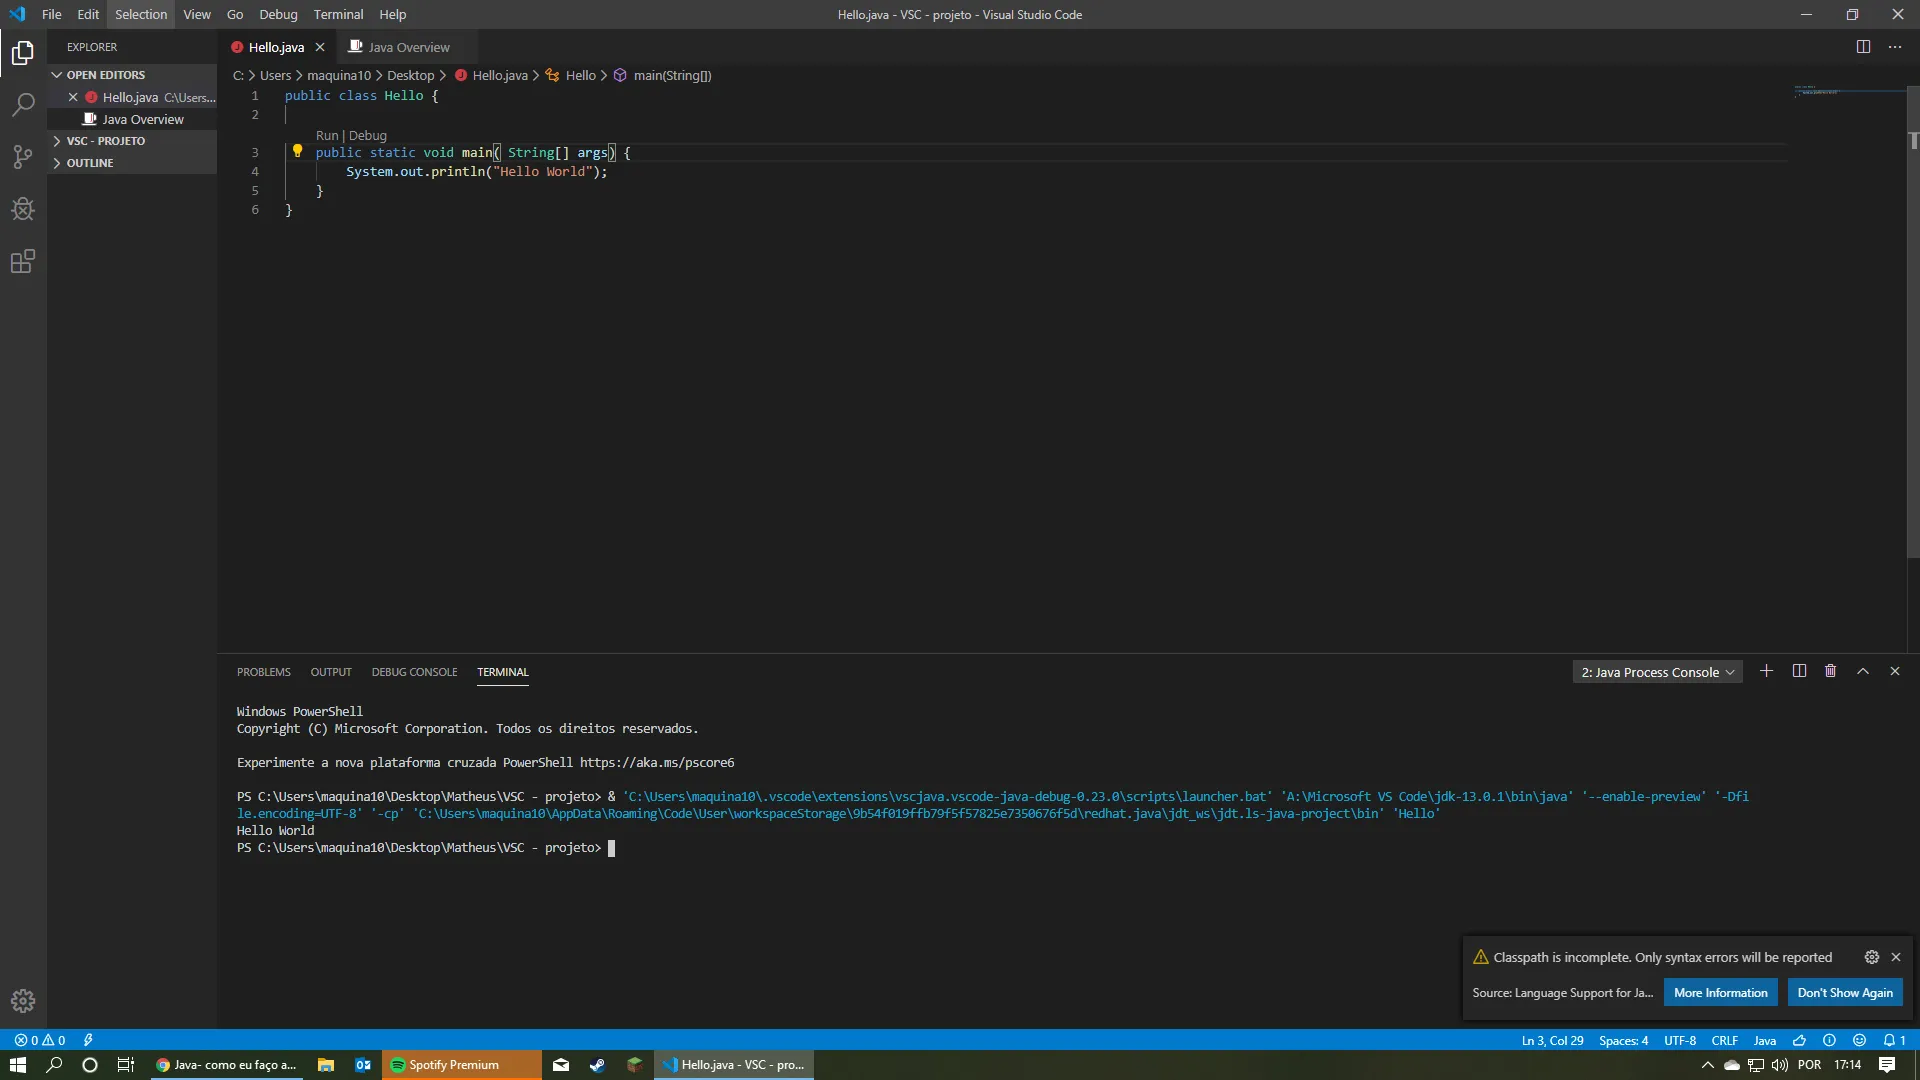The width and height of the screenshot is (1920, 1080).
Task: Create new terminal with plus icon
Action: click(x=1766, y=671)
